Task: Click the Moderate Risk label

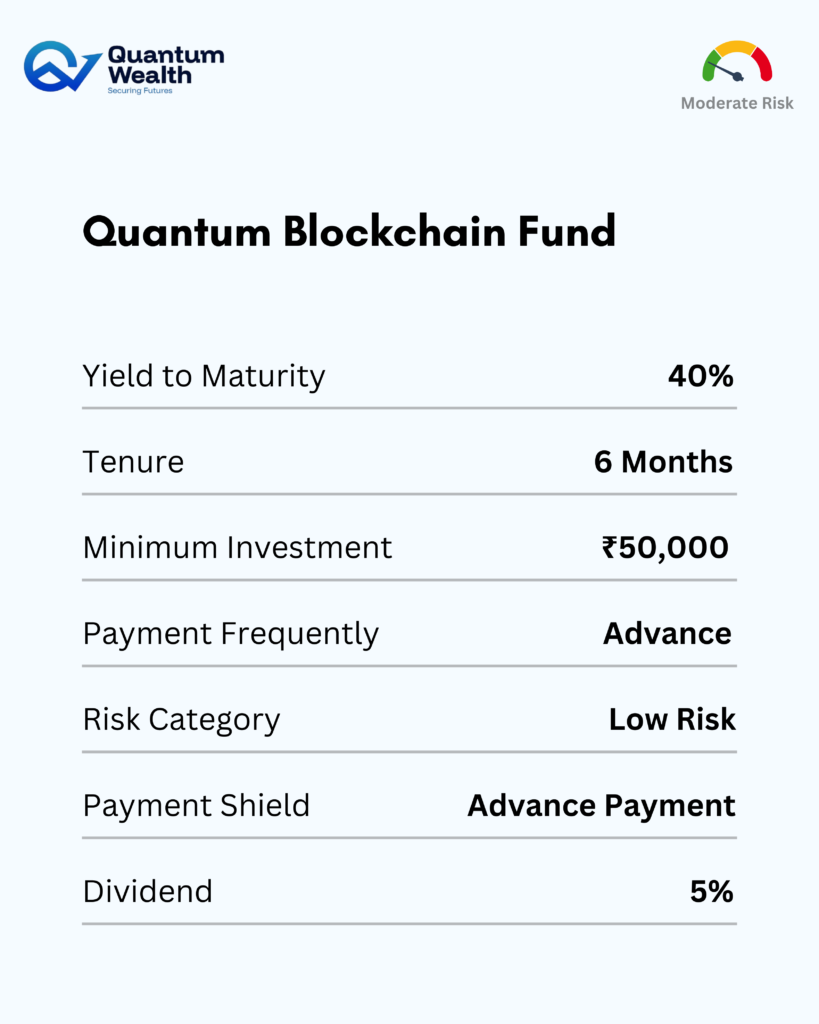Action: pyautogui.click(x=737, y=103)
